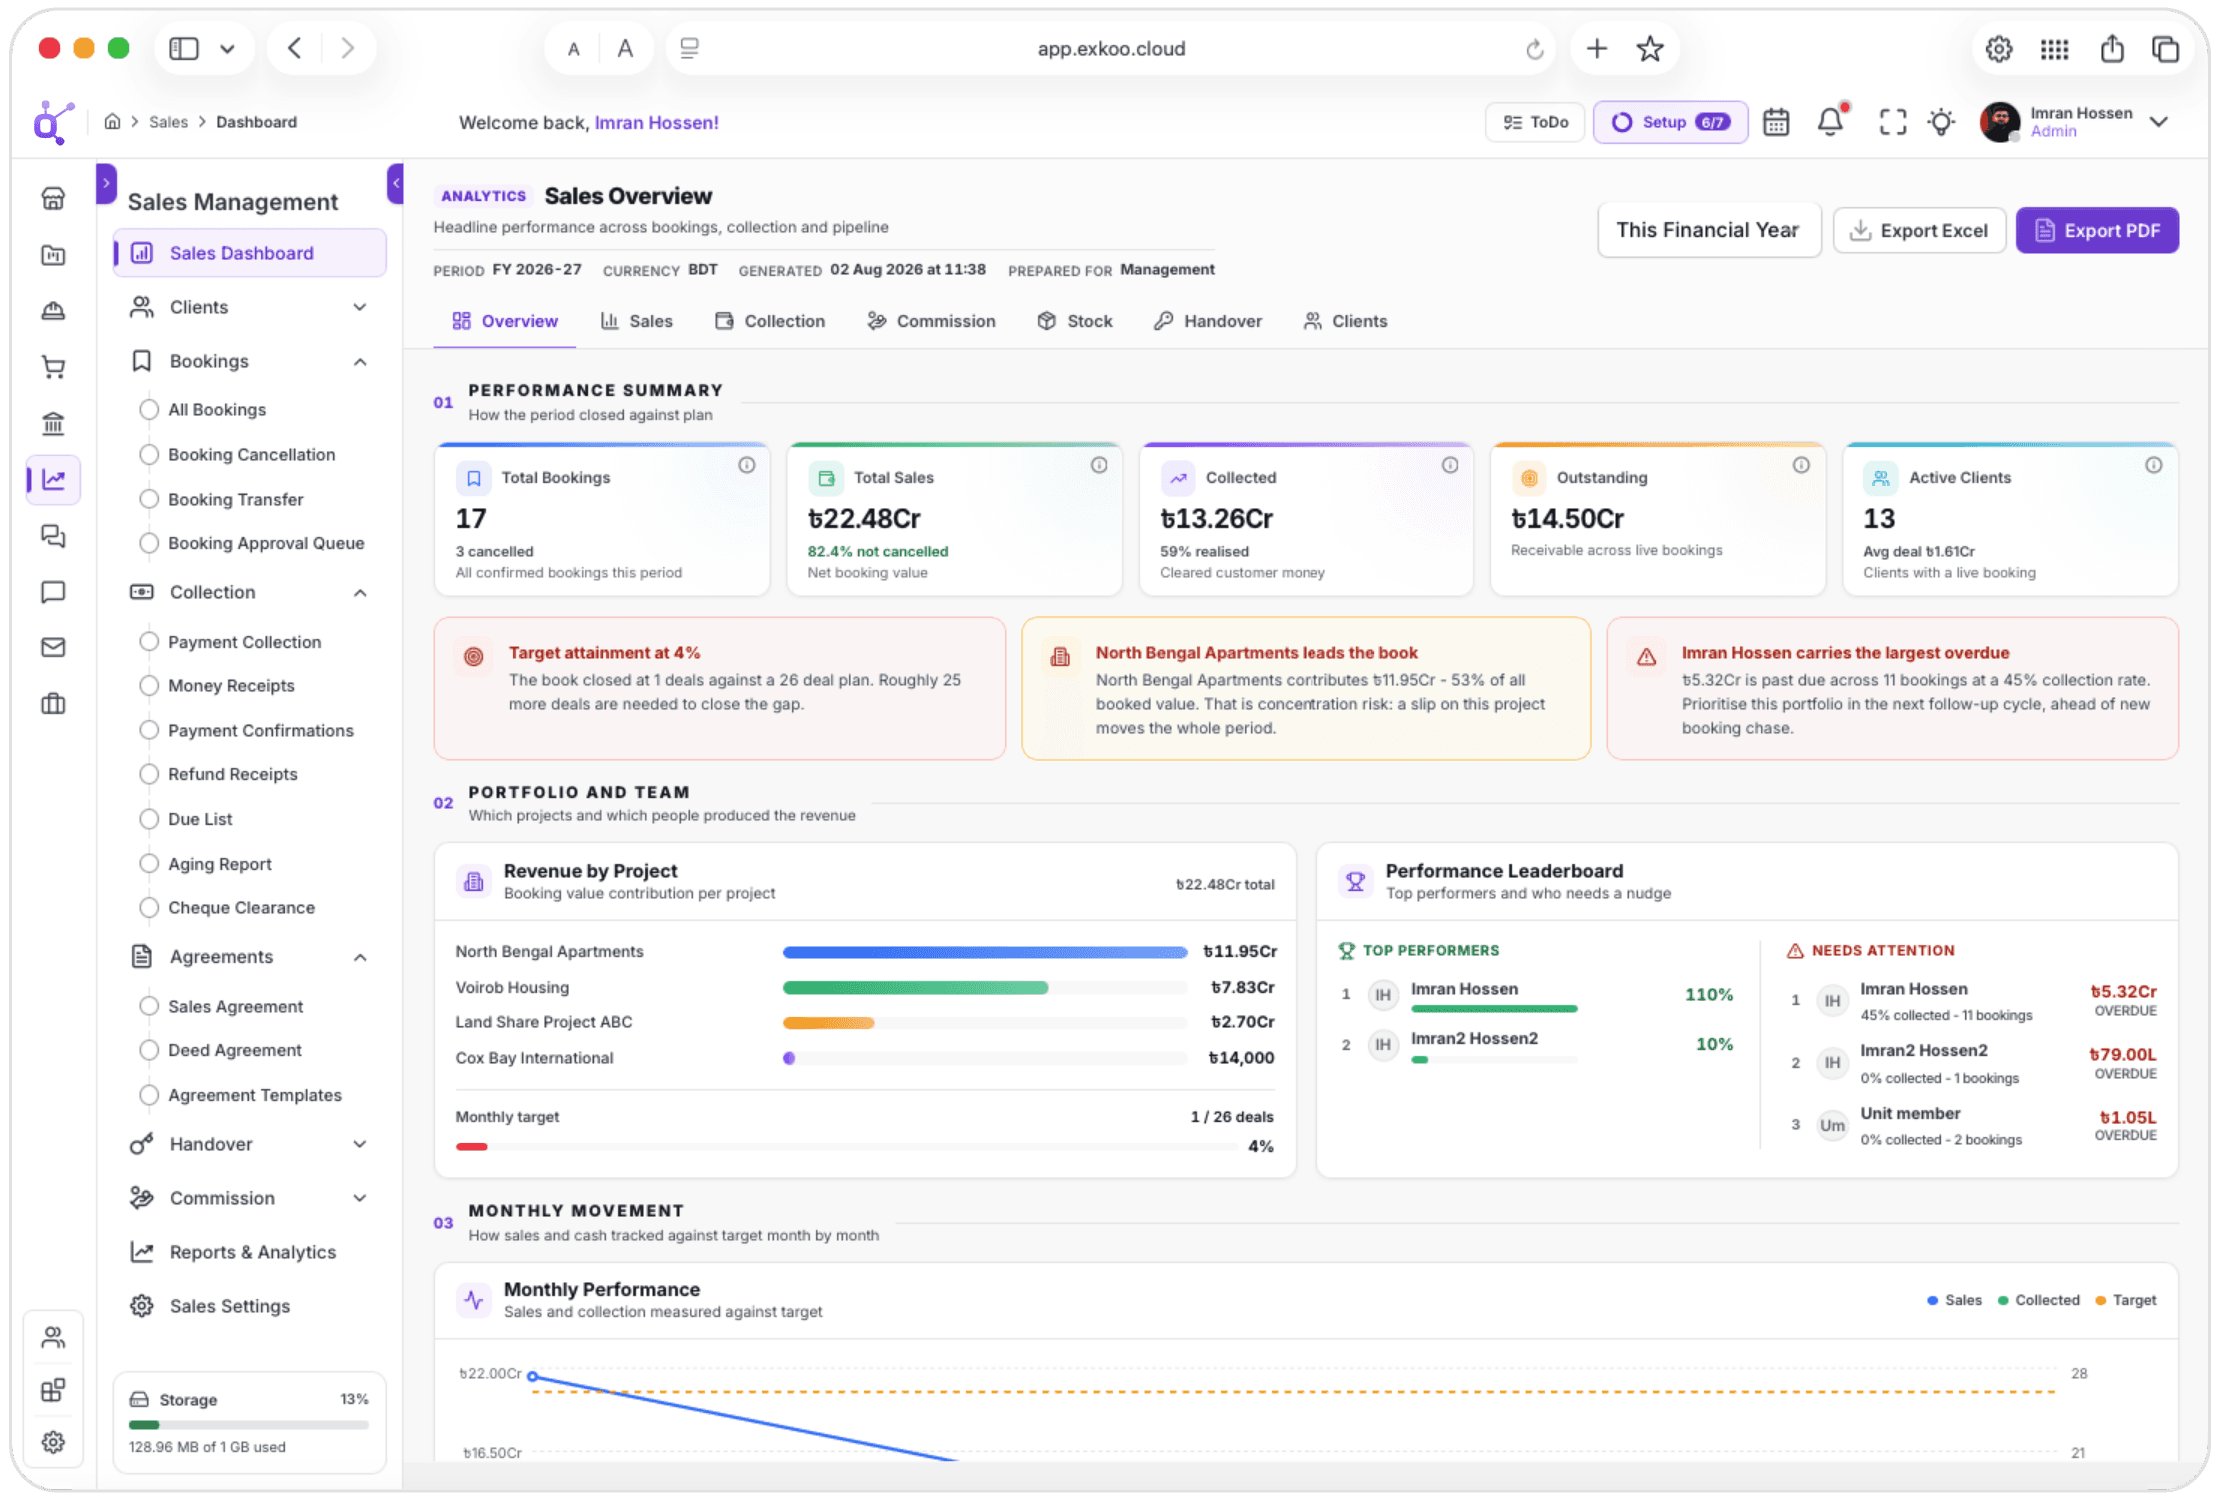2220x1500 pixels.
Task: Go to home via breadcrumb house icon
Action: coord(112,122)
